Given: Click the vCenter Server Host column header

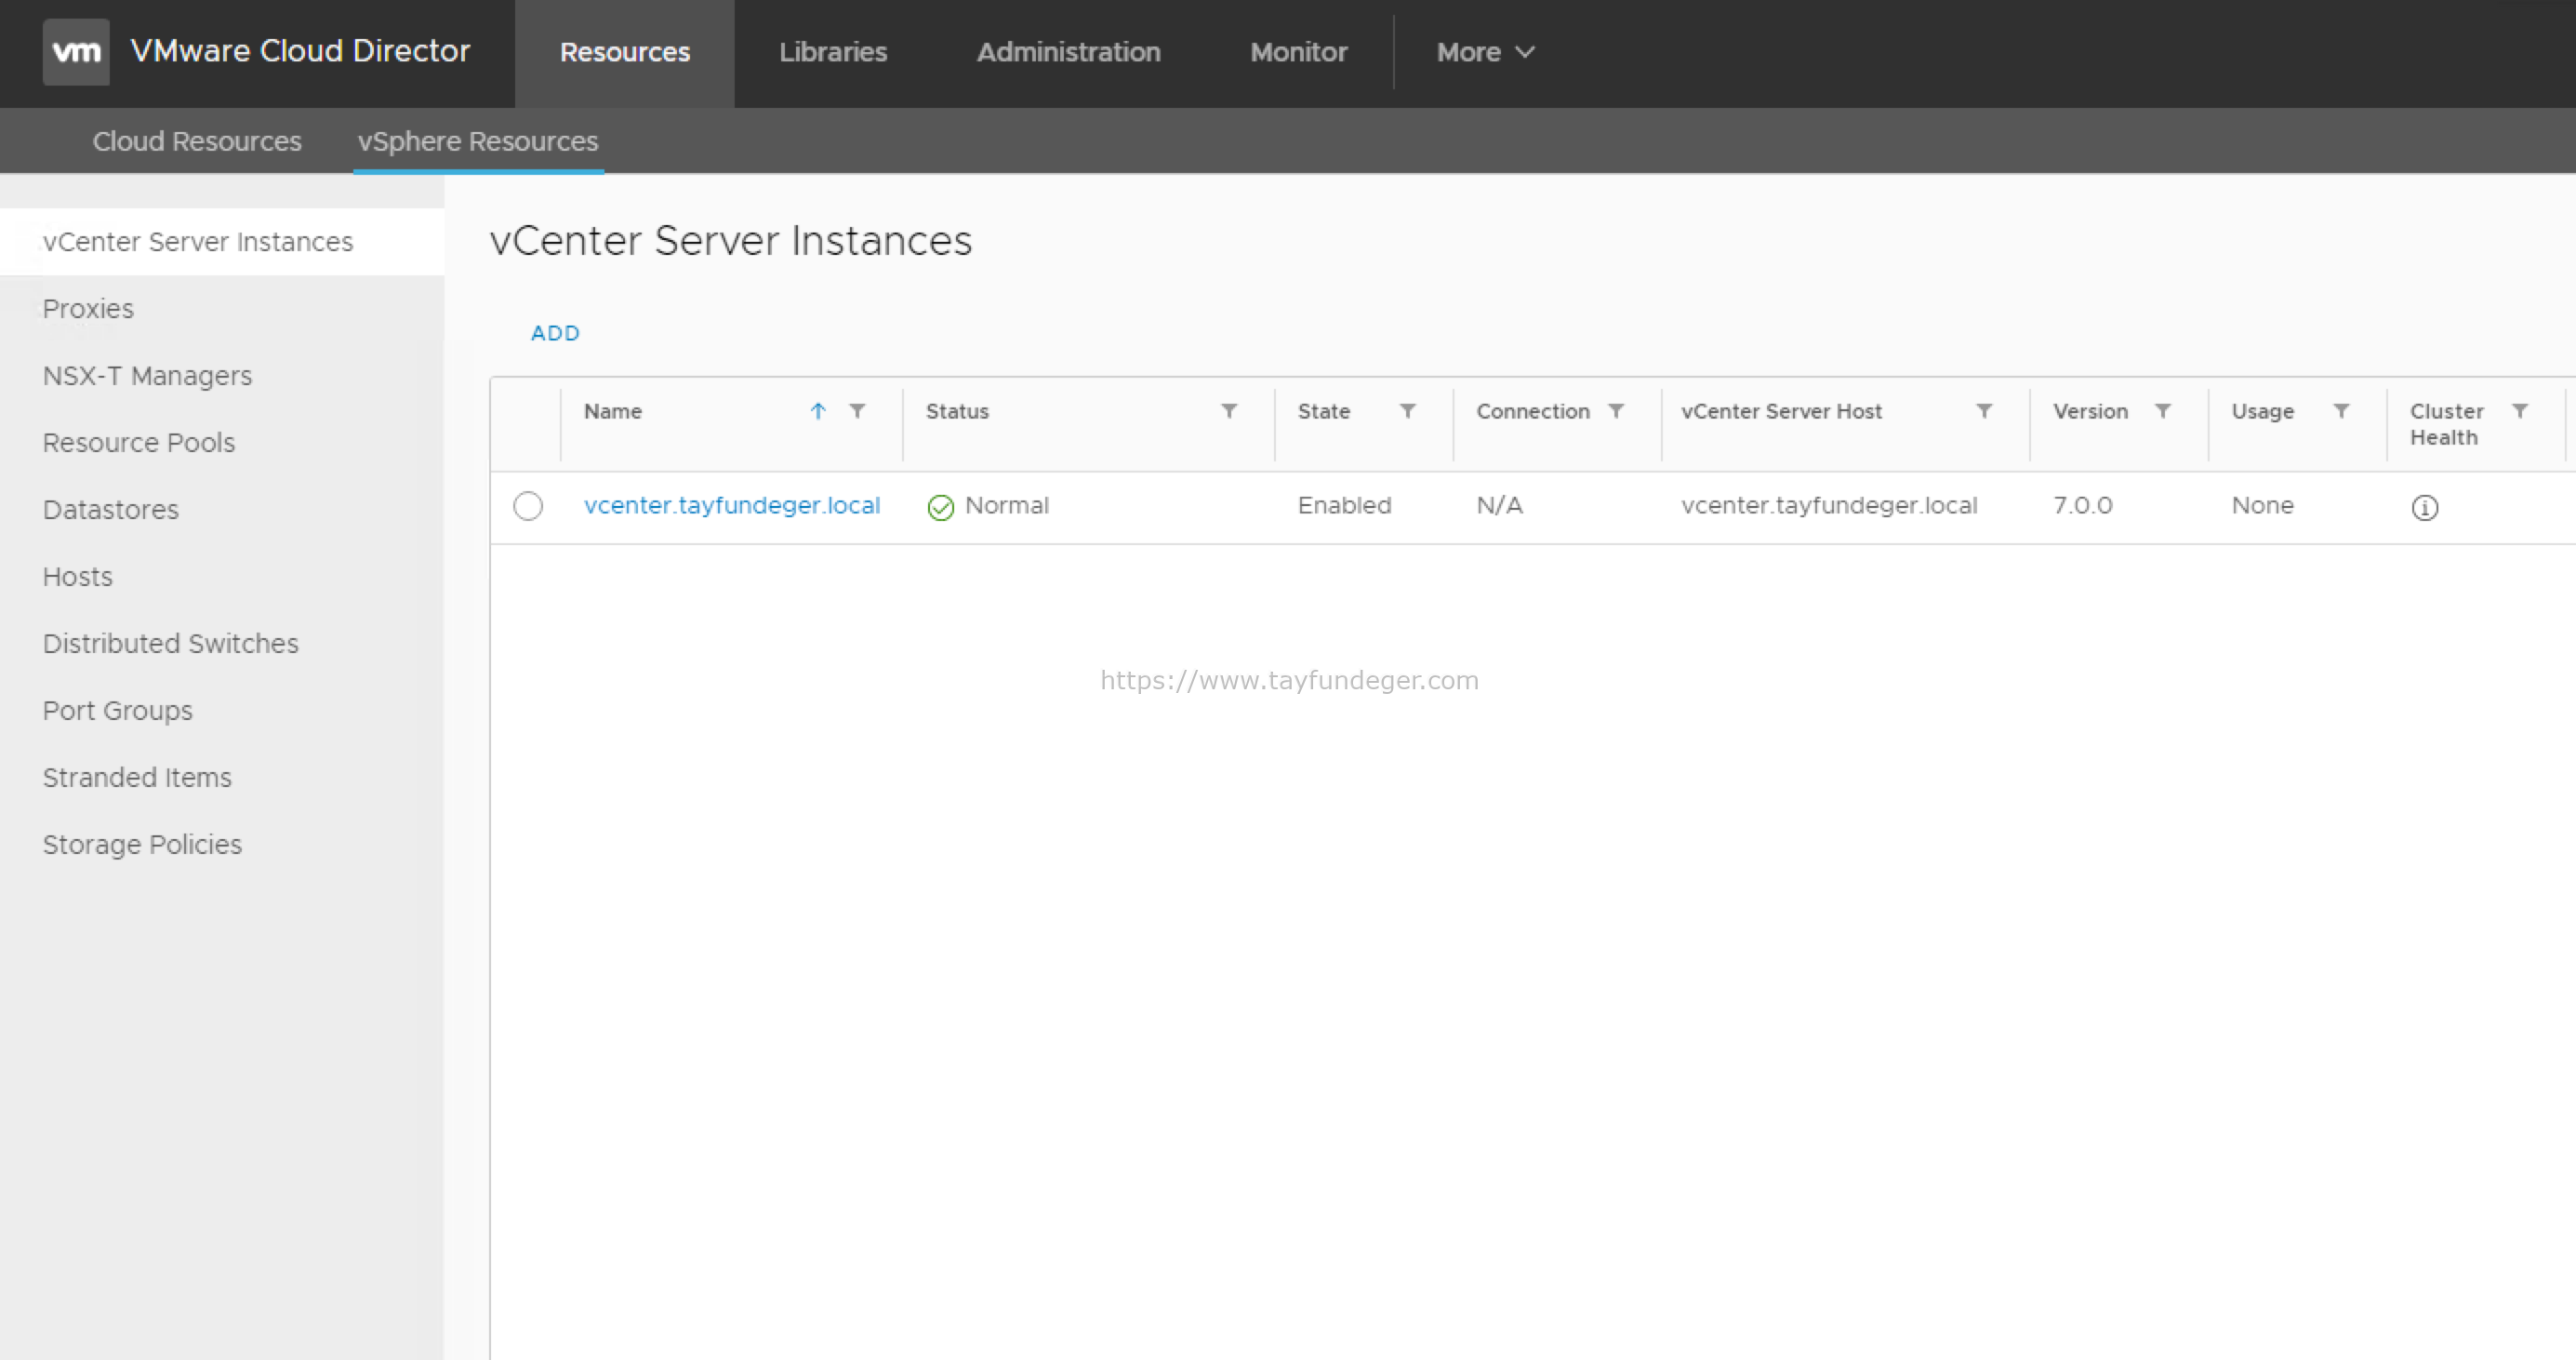Looking at the screenshot, I should [x=1781, y=411].
